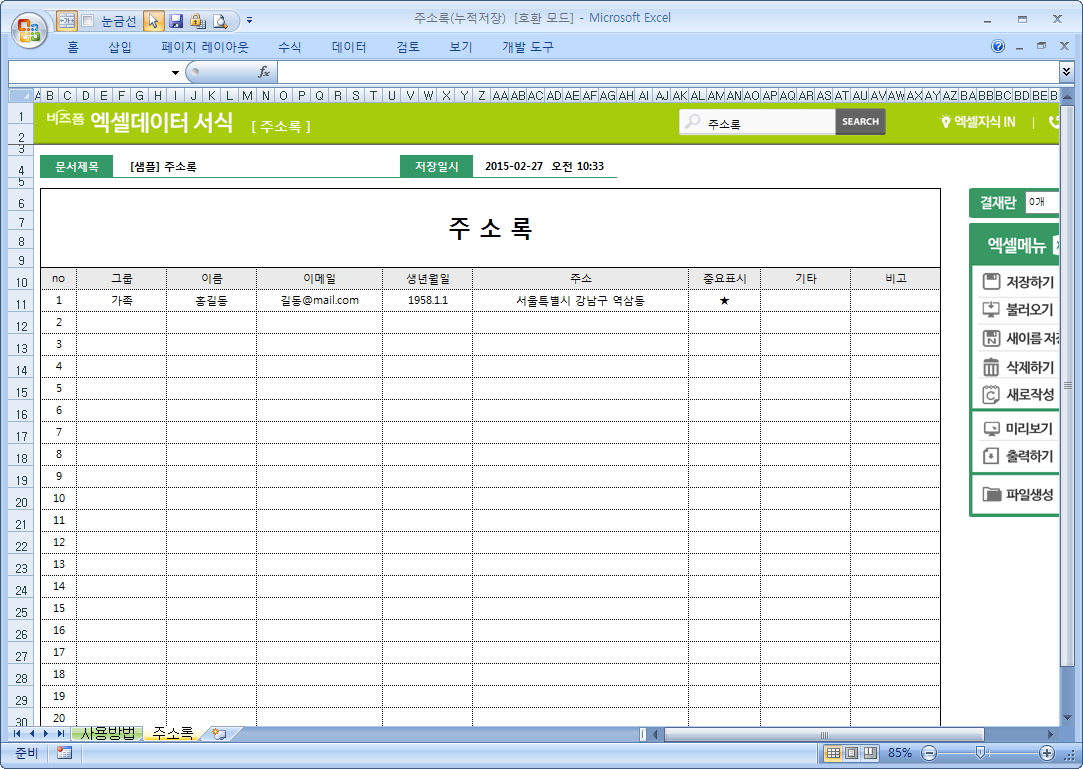This screenshot has width=1083, height=769.
Task: Click the horizontal scrollbar thumb
Action: point(823,734)
